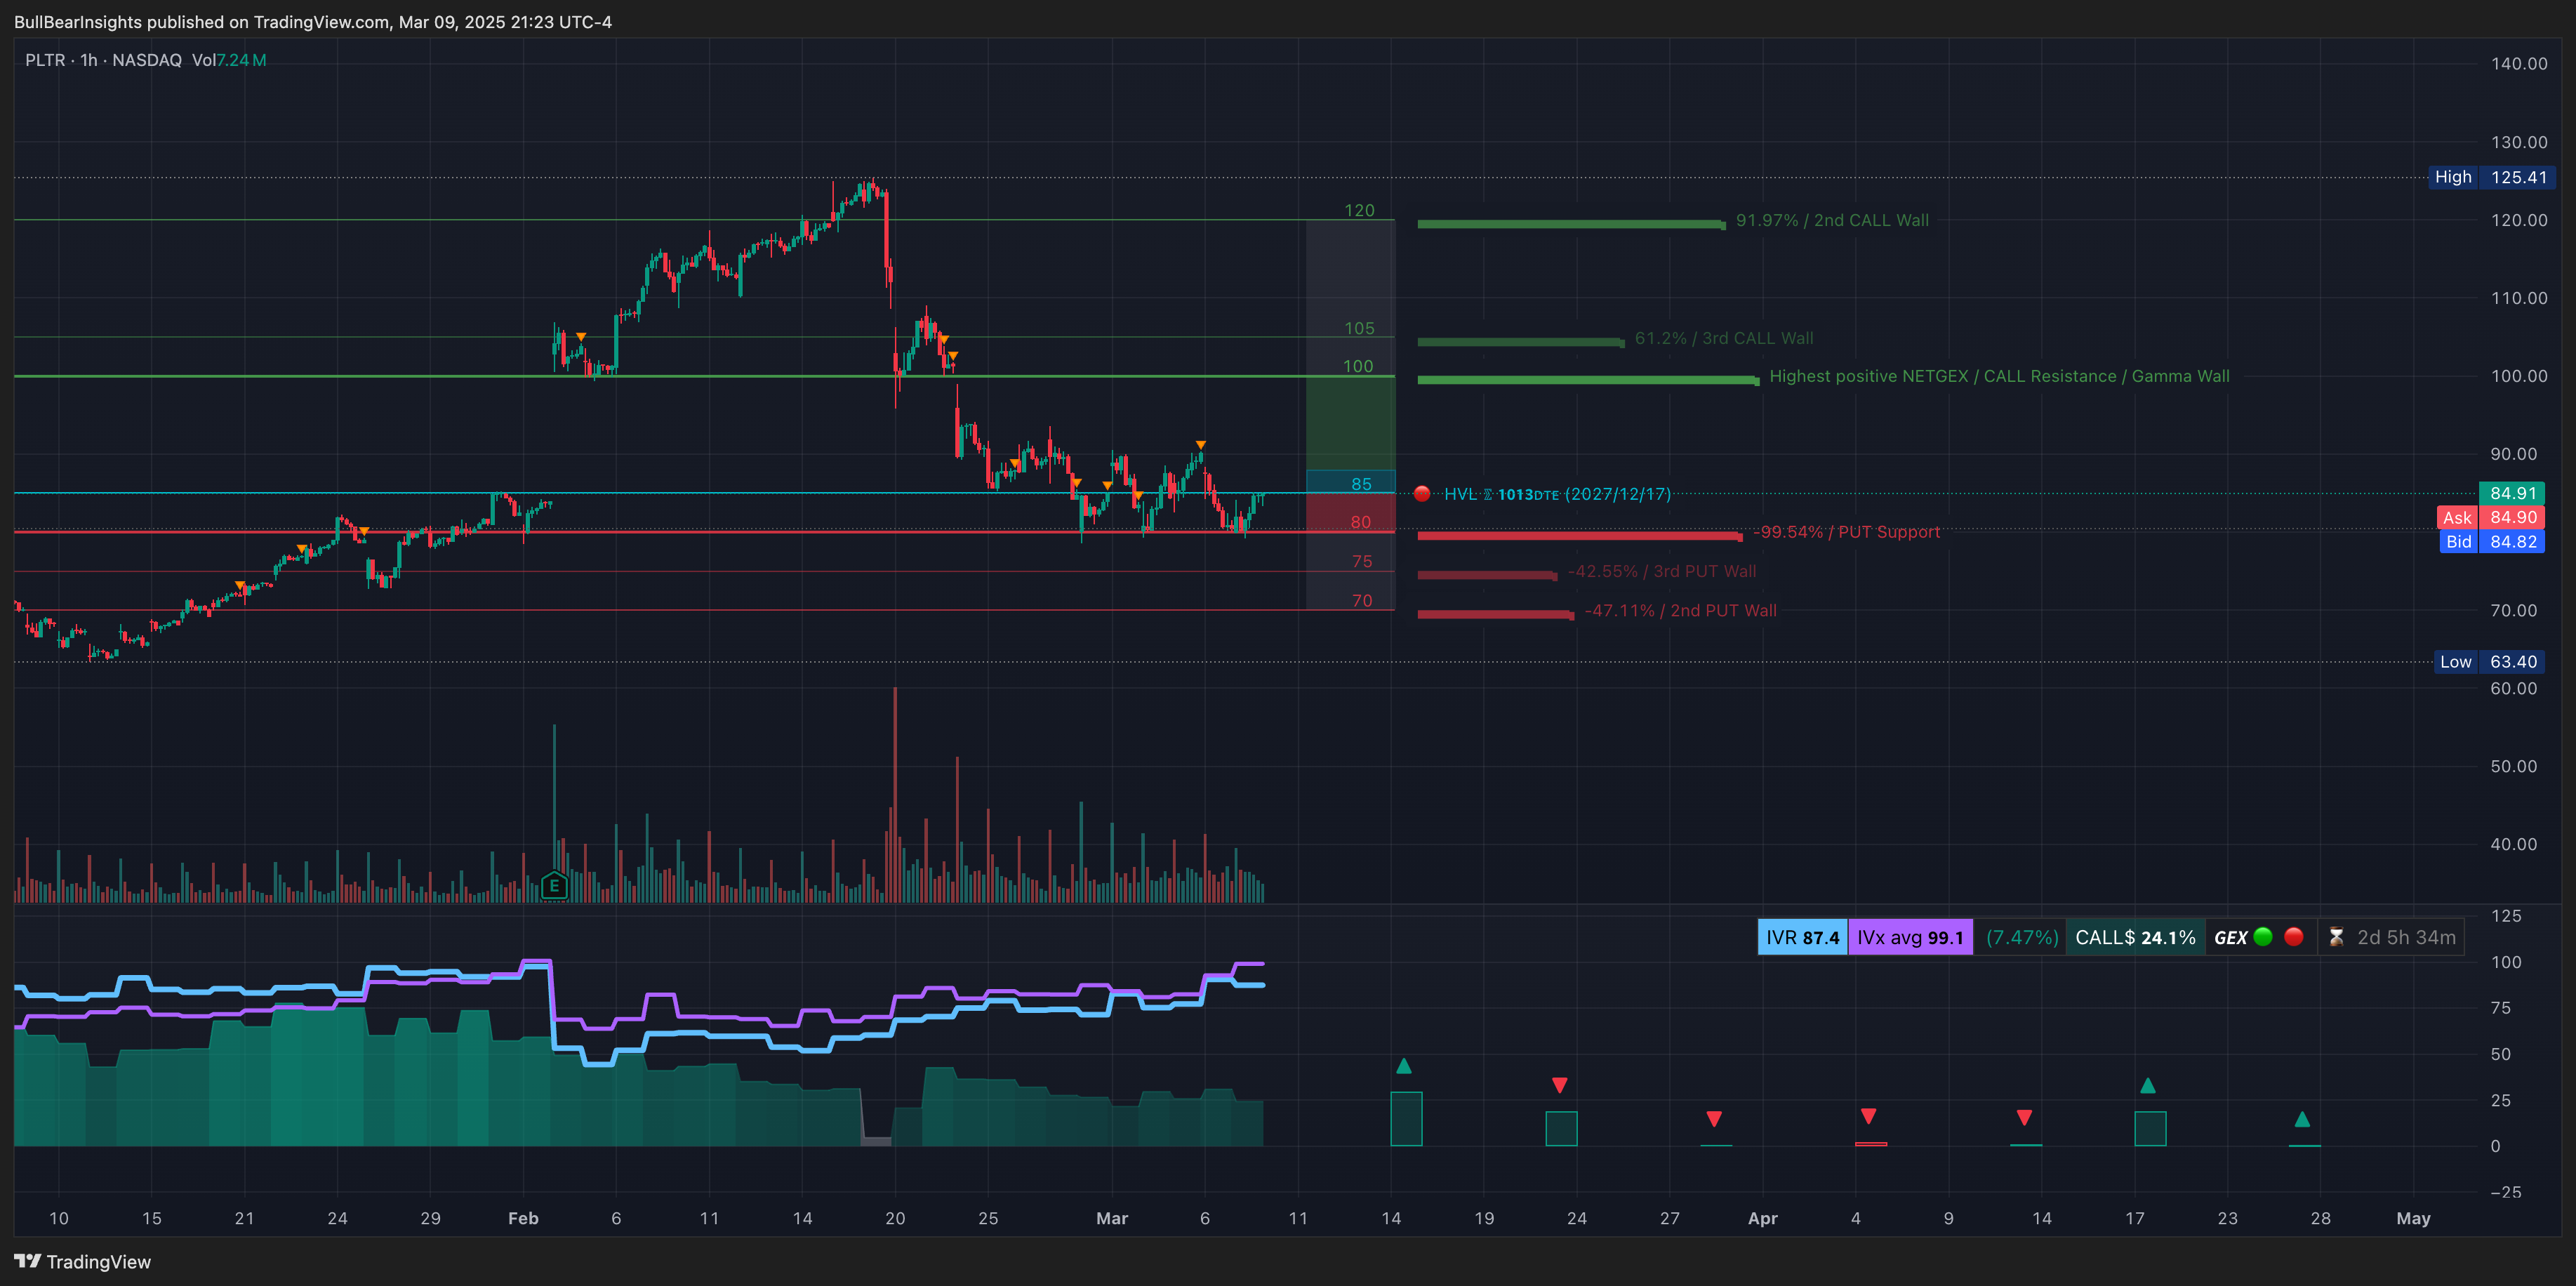Click the red down arrow near Mar 24 expiry
The width and height of the screenshot is (2576, 1286).
[x=1559, y=1085]
